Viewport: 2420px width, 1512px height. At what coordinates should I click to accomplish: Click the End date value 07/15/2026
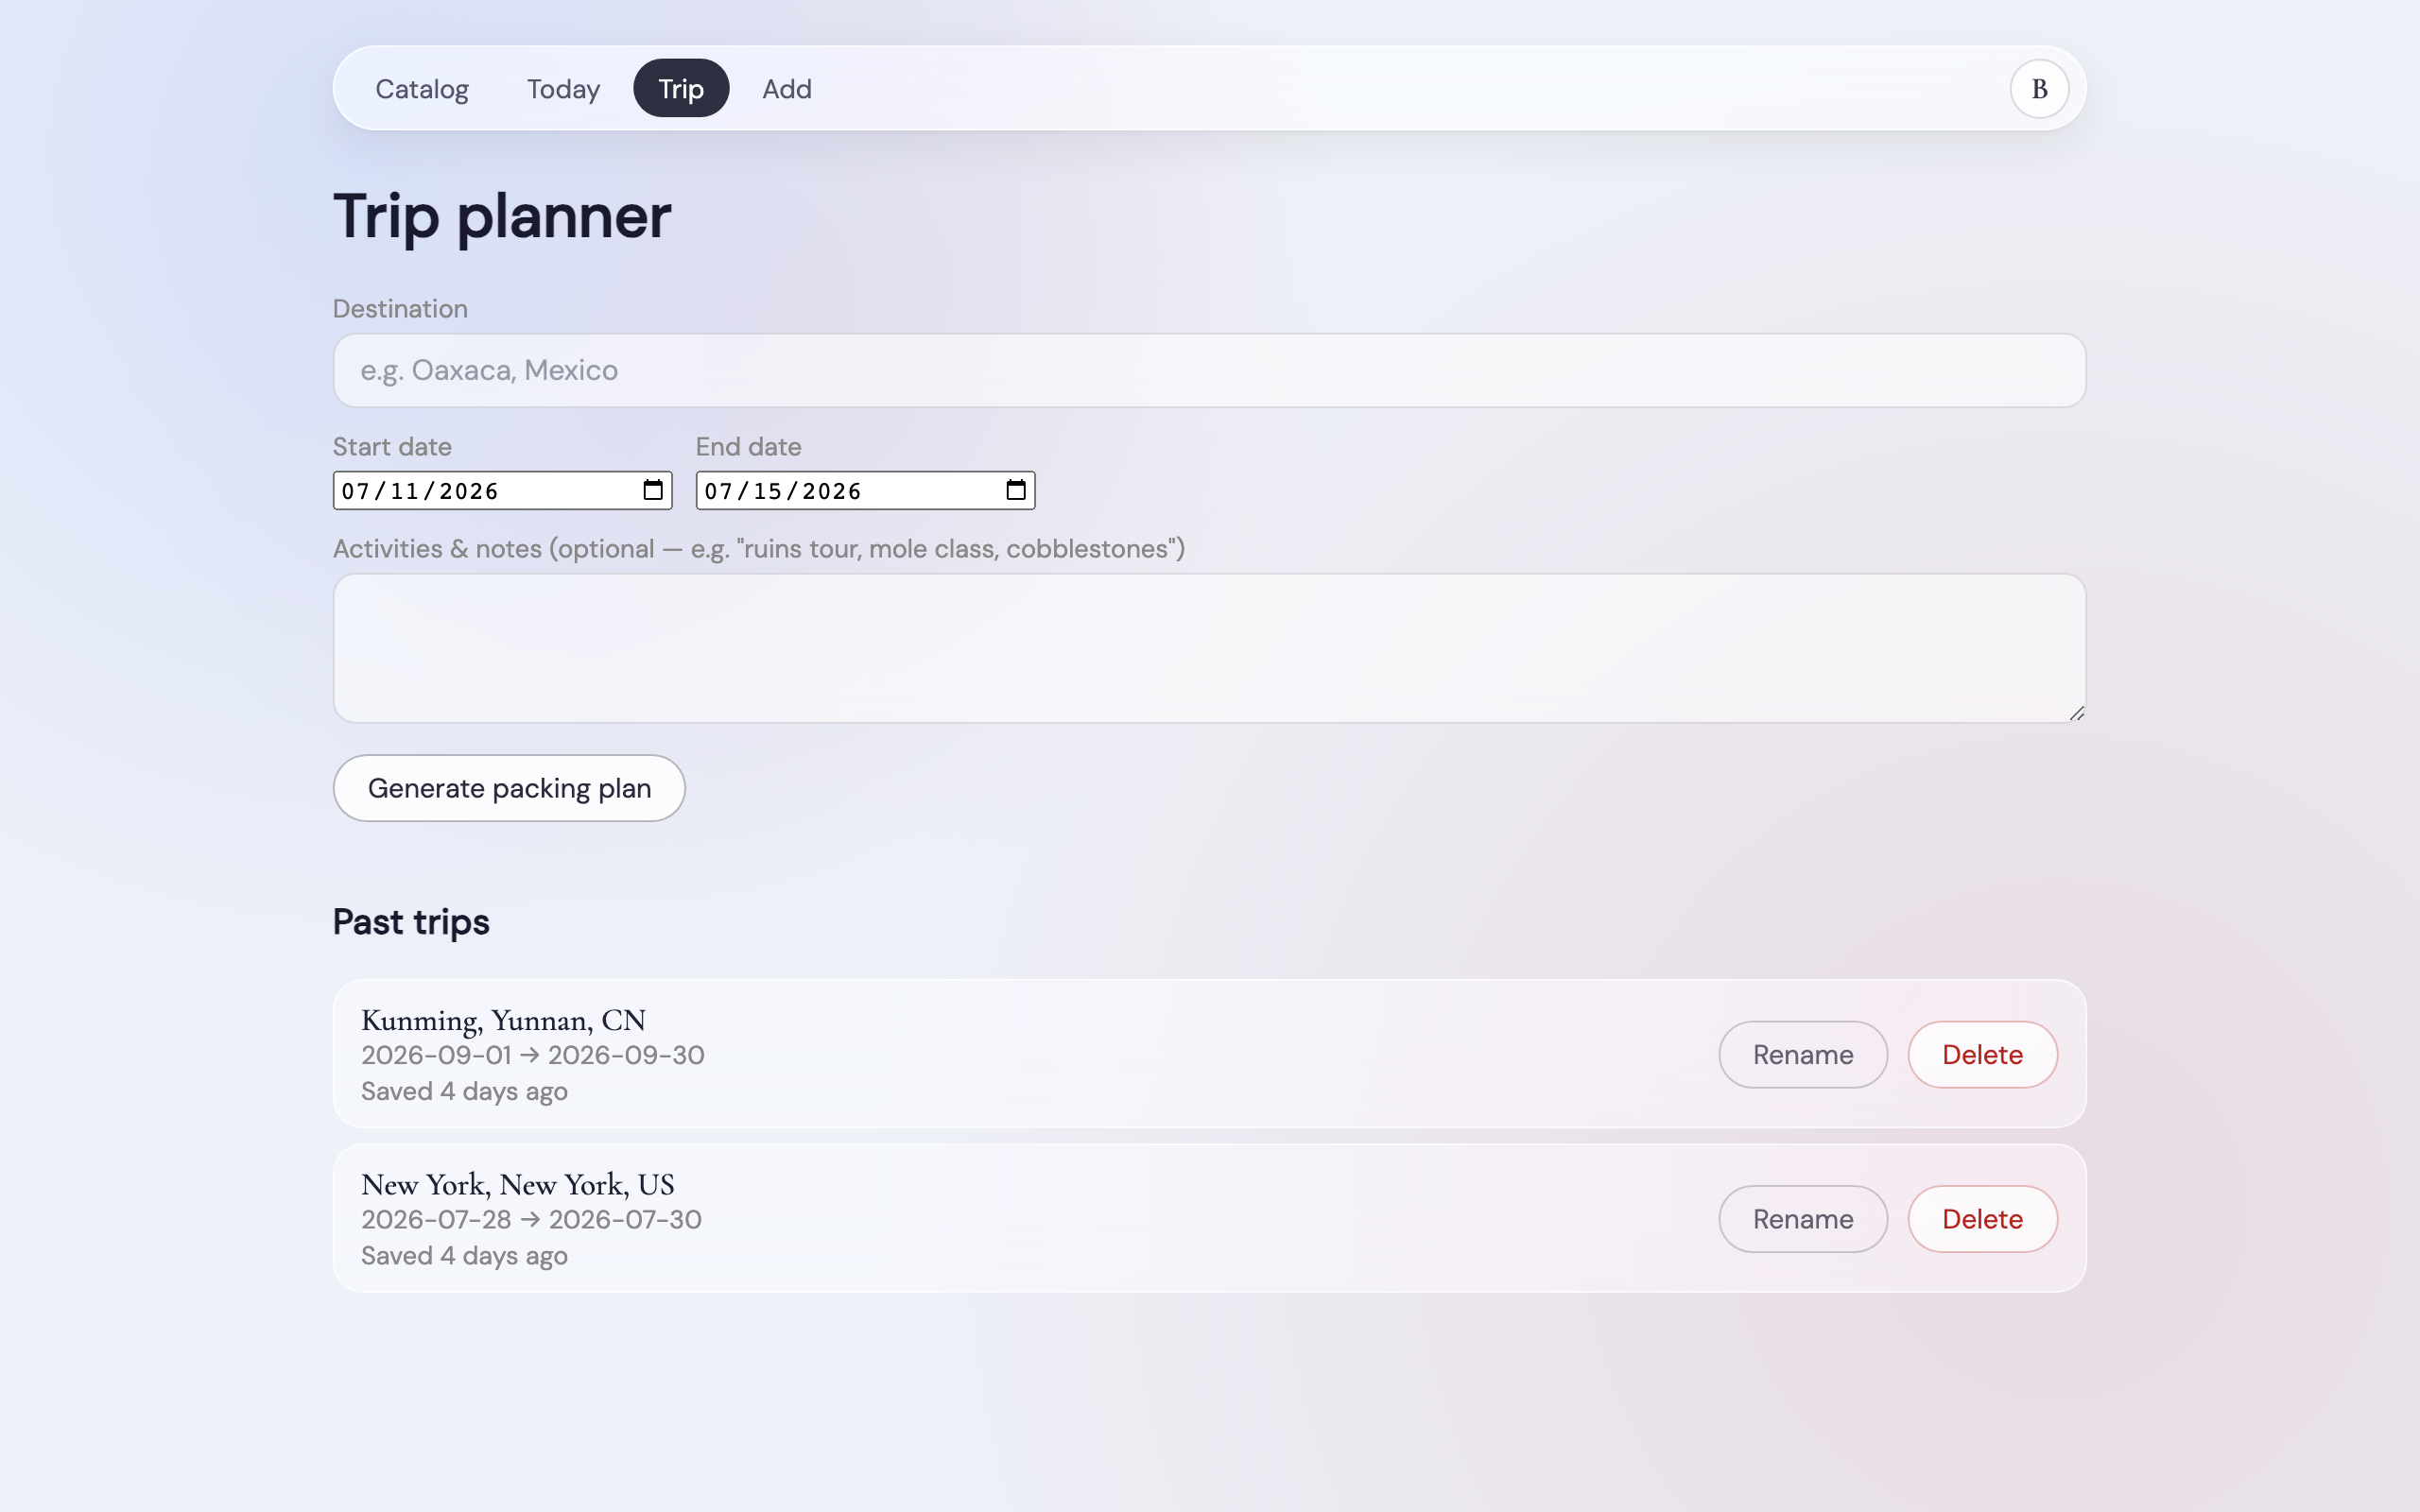[783, 491]
